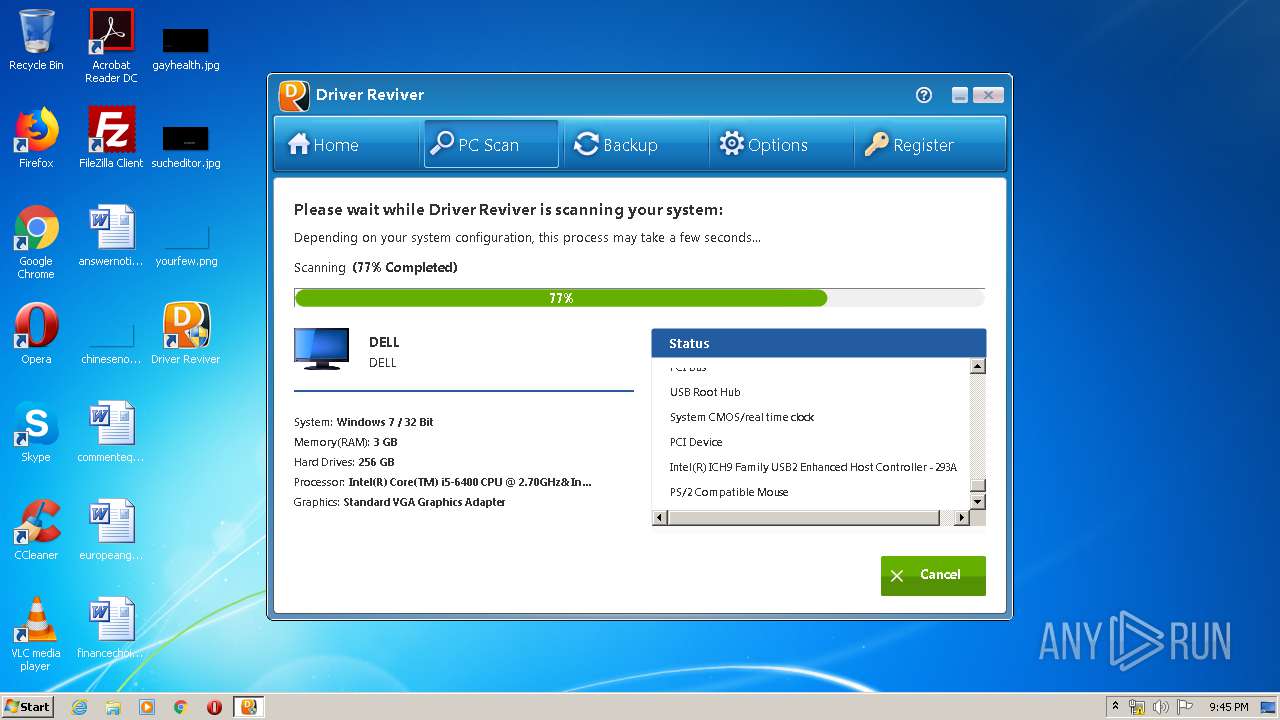Image resolution: width=1280 pixels, height=720 pixels.
Task: Select the financechoi... Word document on desktop
Action: click(111, 628)
